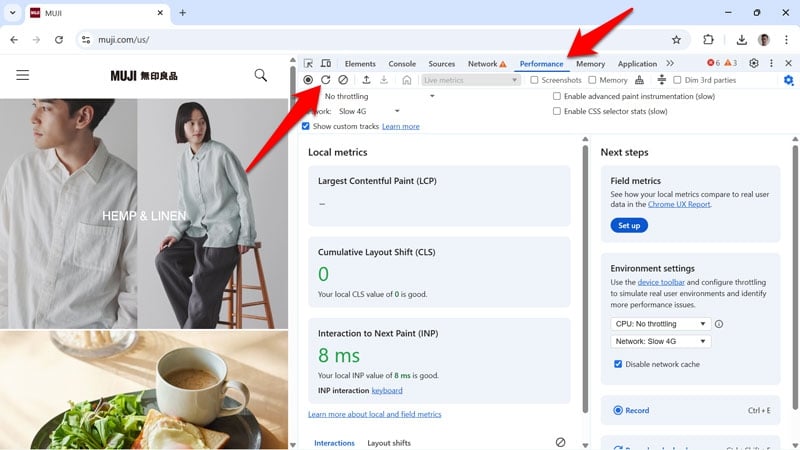The height and width of the screenshot is (450, 800).
Task: Open the tab search dropdown arrow
Action: (x=12, y=13)
